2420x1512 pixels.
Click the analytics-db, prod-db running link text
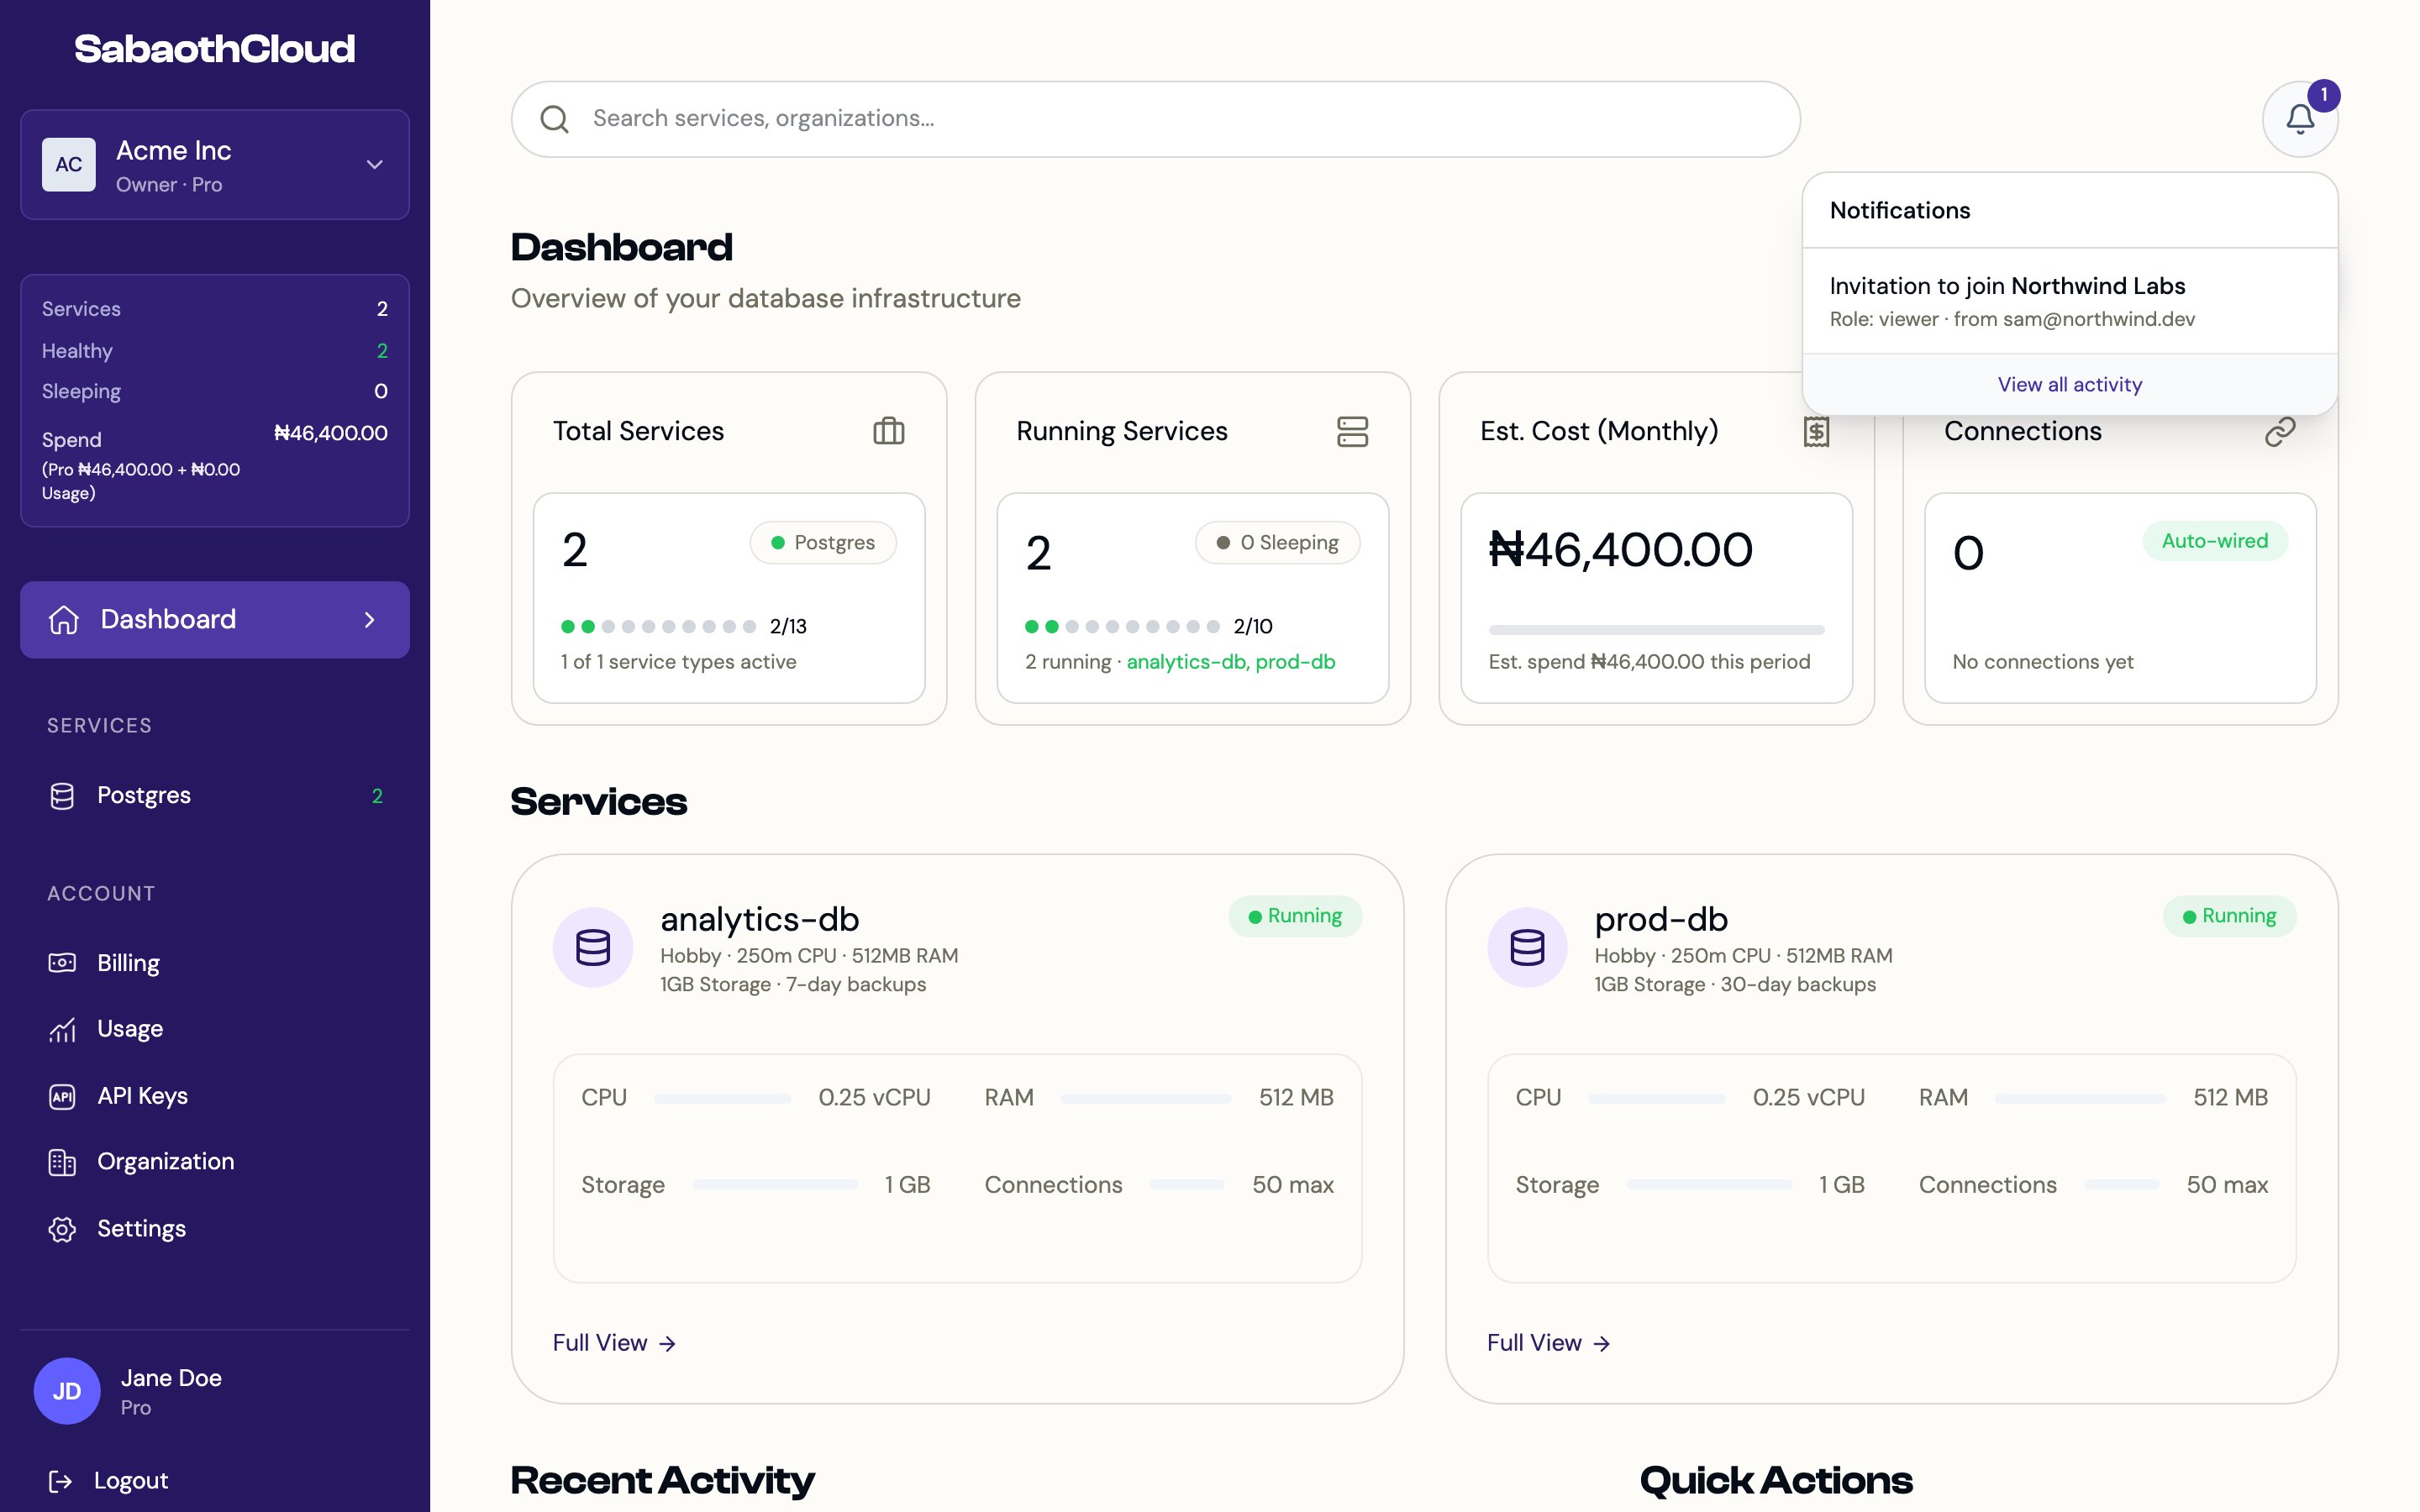pyautogui.click(x=1231, y=662)
